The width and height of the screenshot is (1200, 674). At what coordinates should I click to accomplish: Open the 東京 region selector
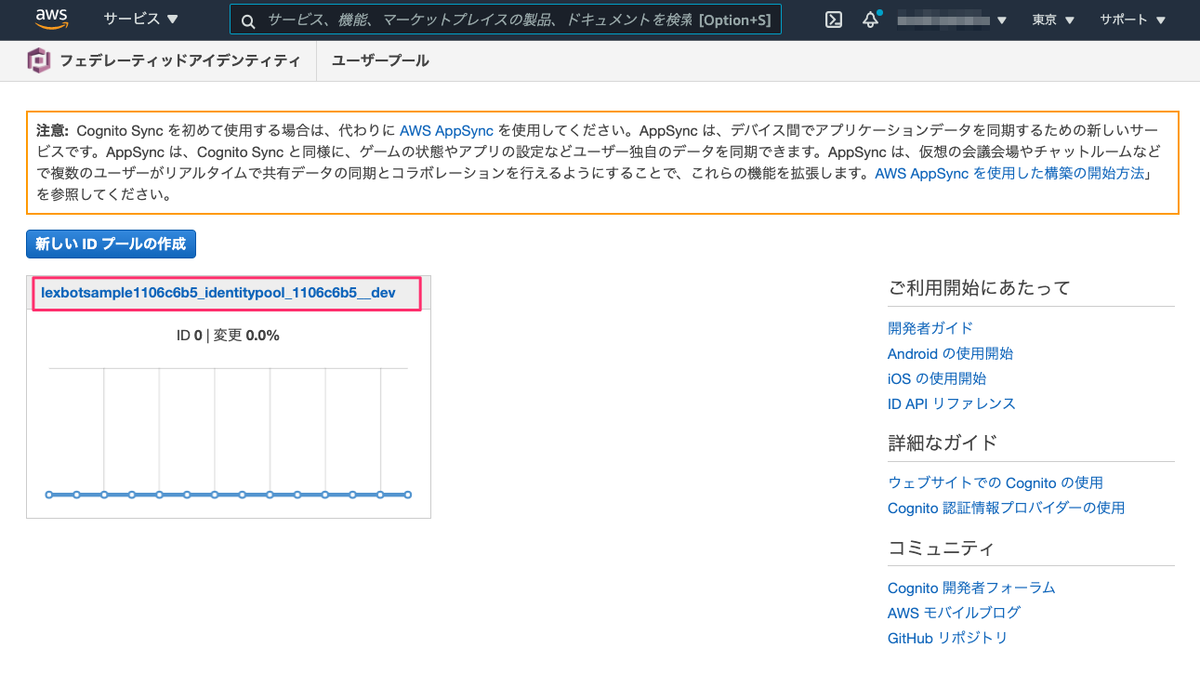click(x=1052, y=19)
